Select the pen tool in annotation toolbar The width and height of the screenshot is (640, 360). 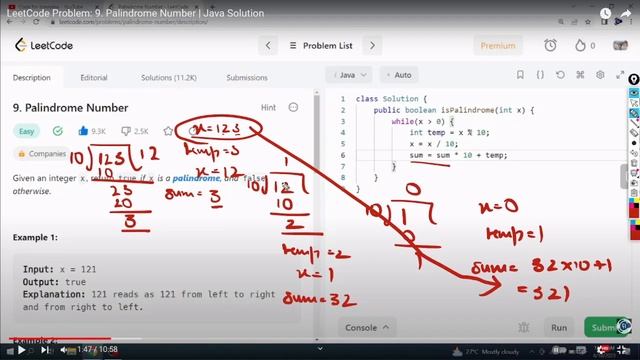[x=633, y=113]
